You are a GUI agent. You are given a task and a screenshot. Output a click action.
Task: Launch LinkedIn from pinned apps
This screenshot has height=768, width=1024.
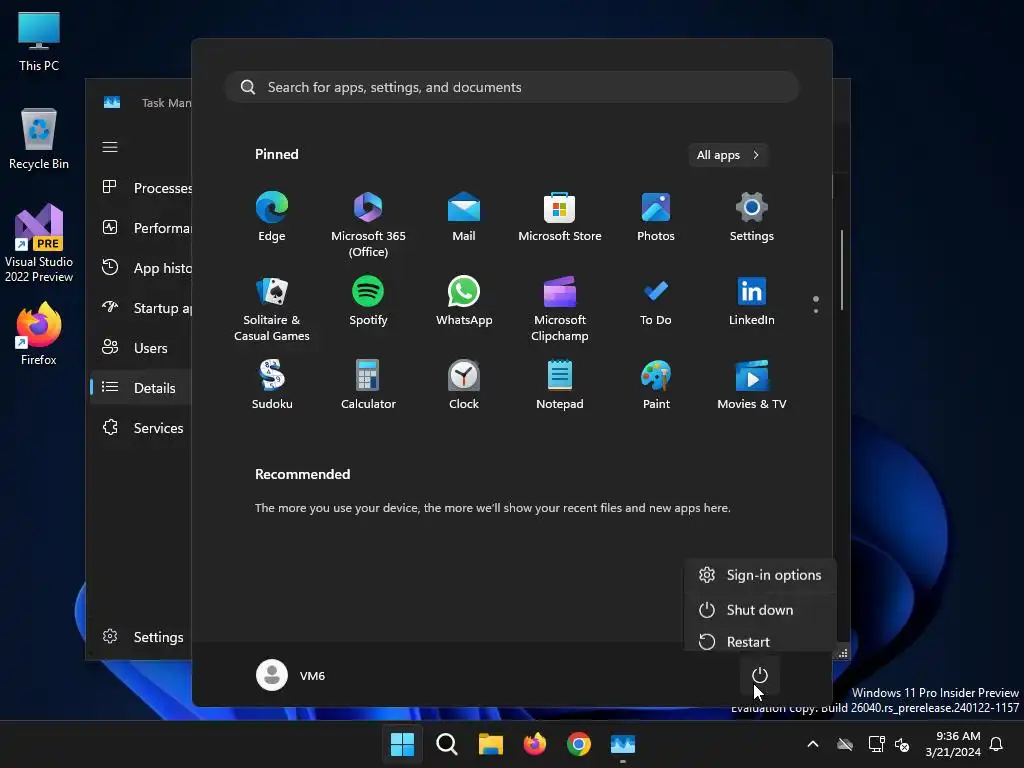752,301
